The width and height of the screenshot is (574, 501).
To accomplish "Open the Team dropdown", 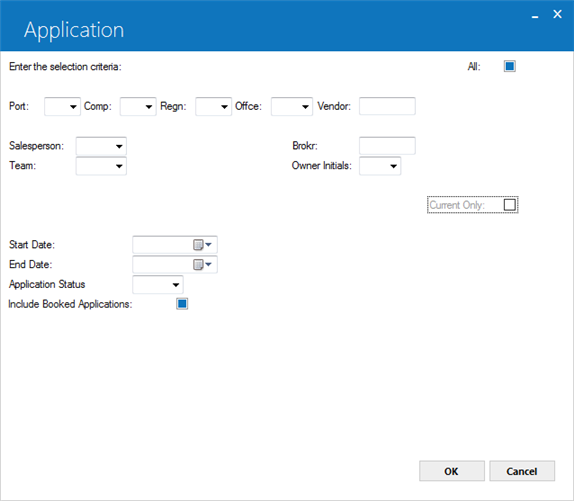I will click(x=101, y=166).
